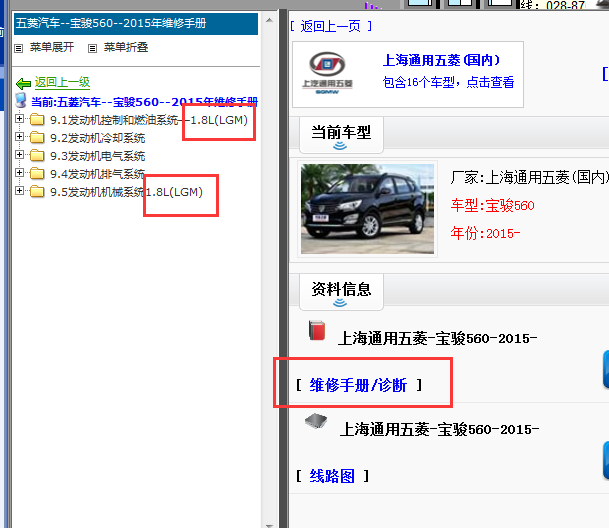Open folder icon for 9.5发动机机械系统
The image size is (609, 528).
pyautogui.click(x=37, y=191)
